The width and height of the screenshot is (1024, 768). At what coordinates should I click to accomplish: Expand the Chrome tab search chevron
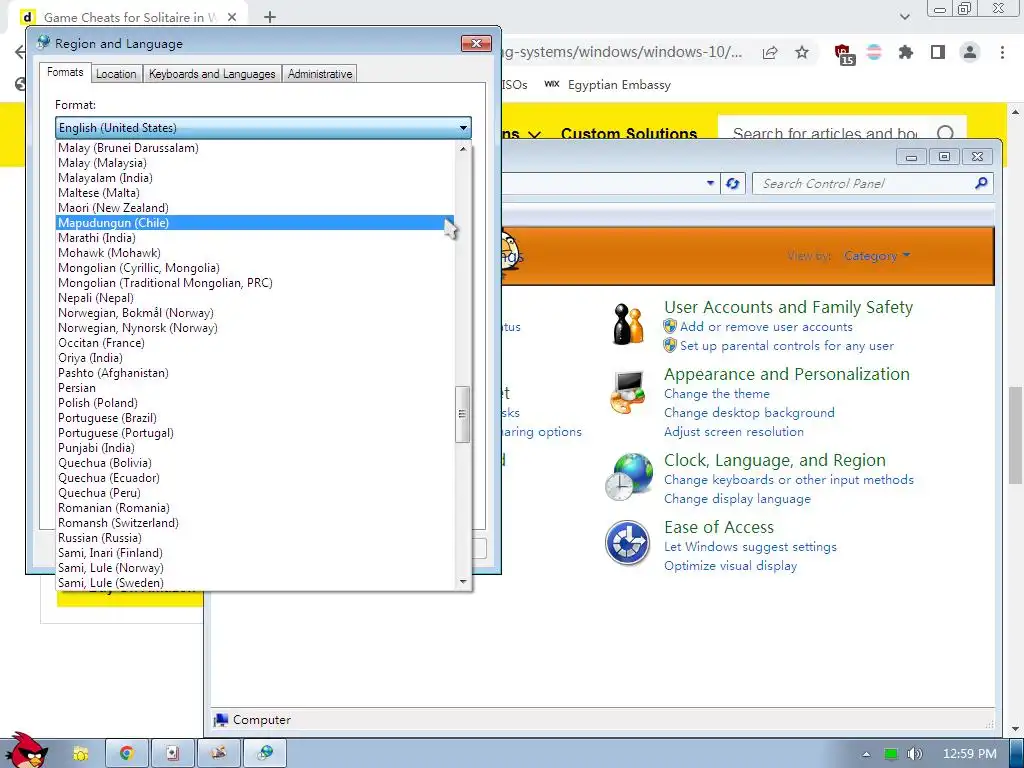tap(904, 17)
